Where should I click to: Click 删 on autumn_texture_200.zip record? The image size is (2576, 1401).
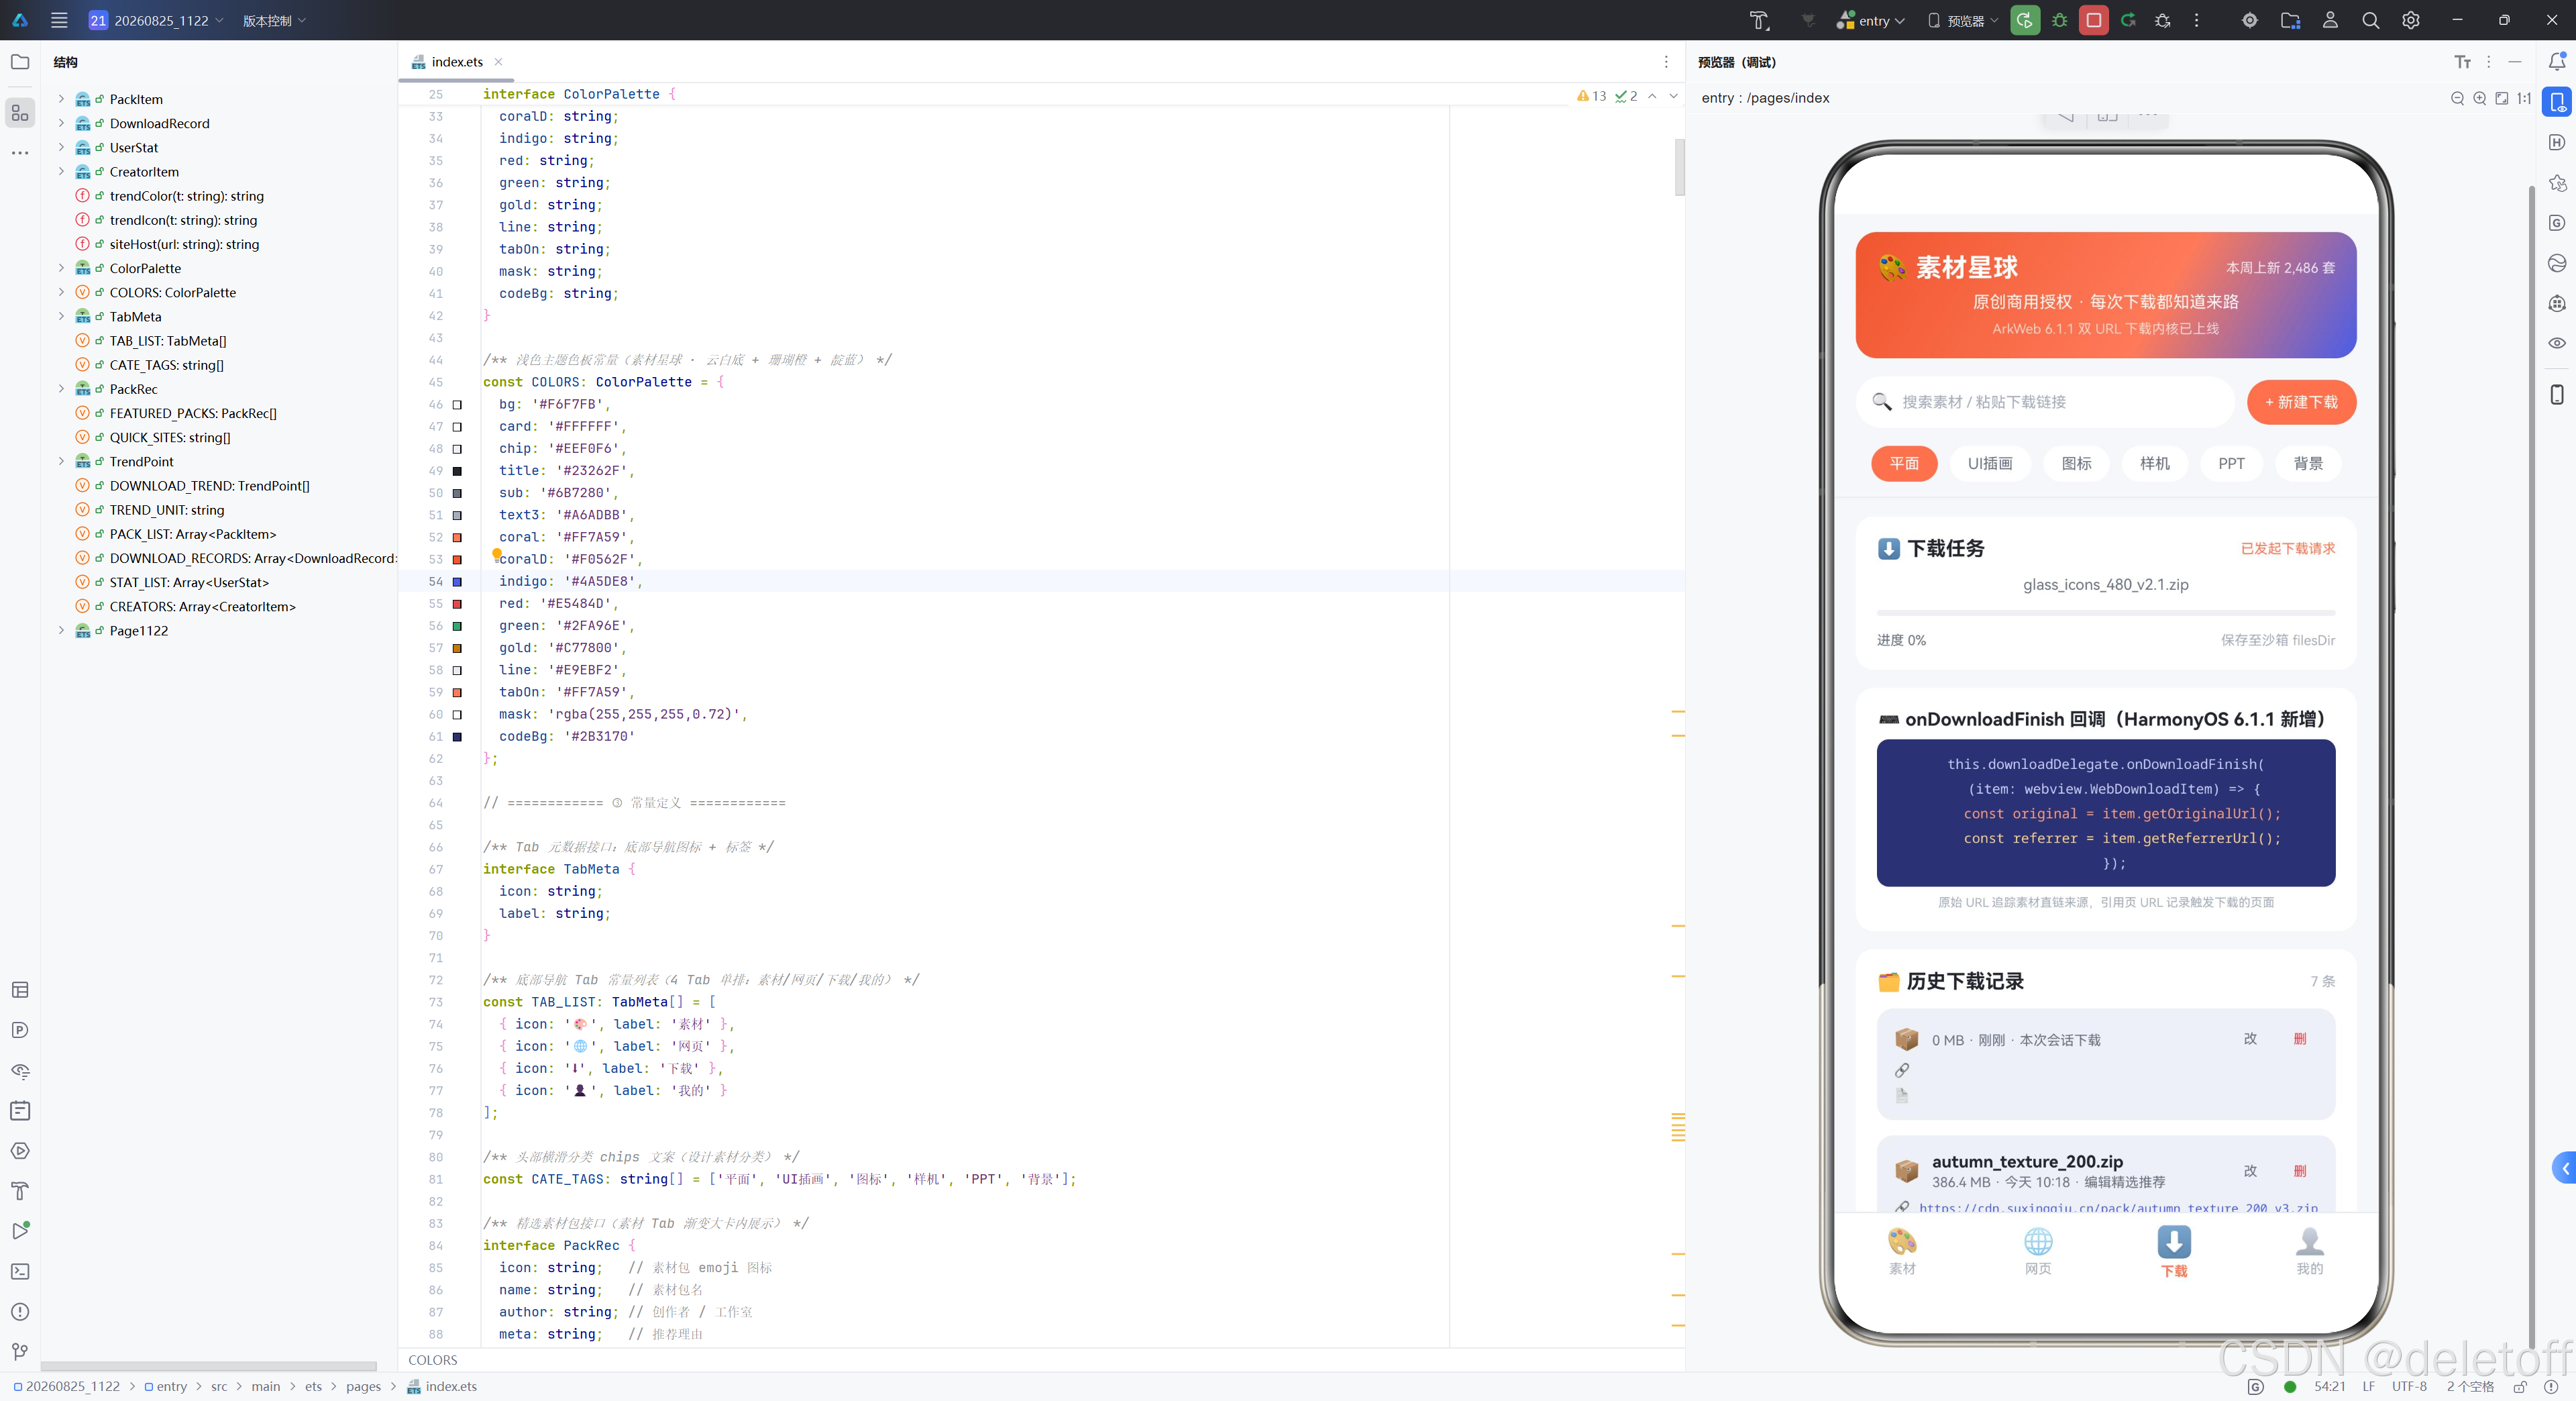coord(2300,1170)
